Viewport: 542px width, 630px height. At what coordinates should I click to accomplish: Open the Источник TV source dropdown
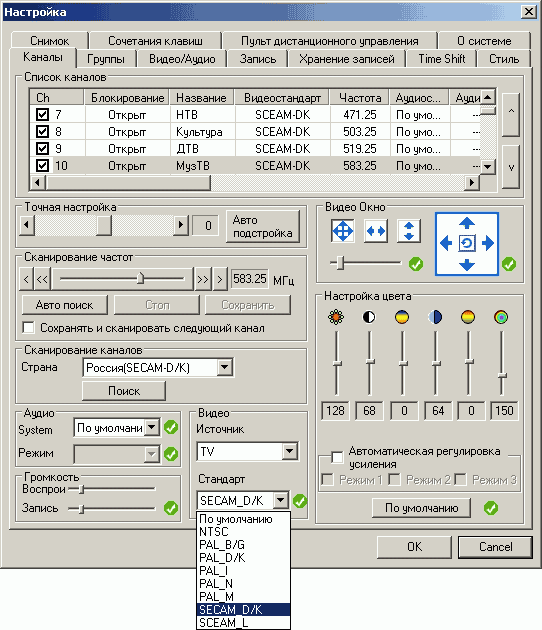coord(289,451)
